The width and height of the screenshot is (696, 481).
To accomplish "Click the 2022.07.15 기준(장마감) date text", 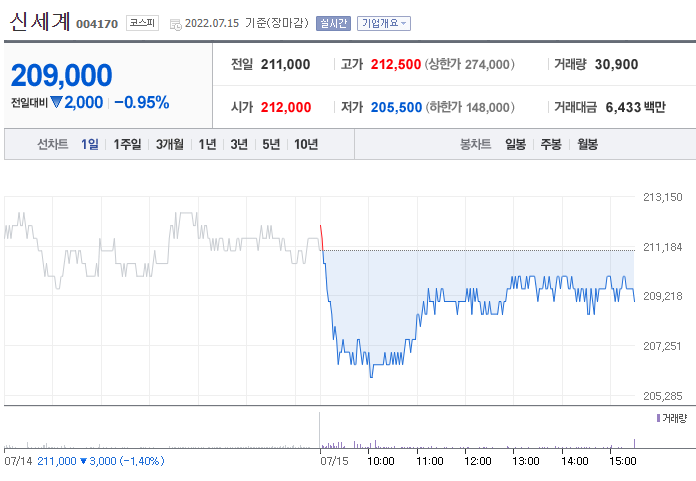I will (246, 23).
